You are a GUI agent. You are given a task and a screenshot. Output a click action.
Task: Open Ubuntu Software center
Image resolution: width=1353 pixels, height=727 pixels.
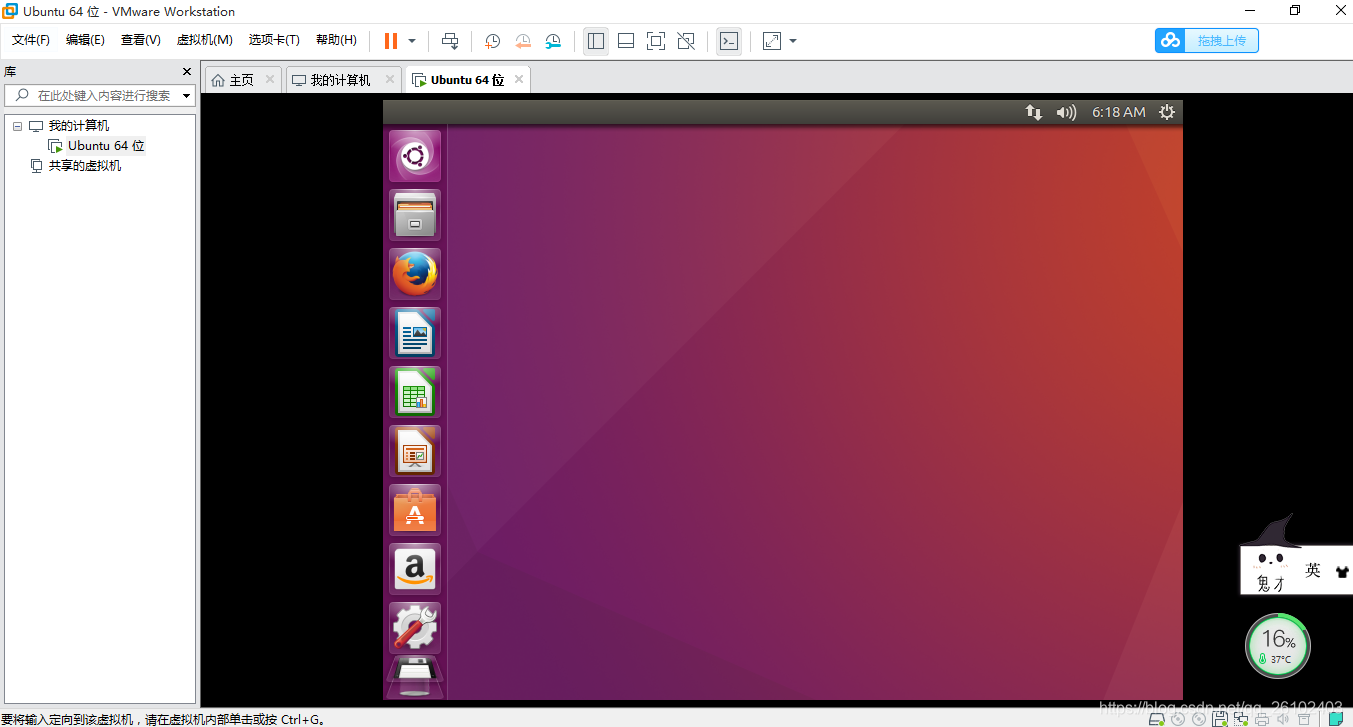414,510
